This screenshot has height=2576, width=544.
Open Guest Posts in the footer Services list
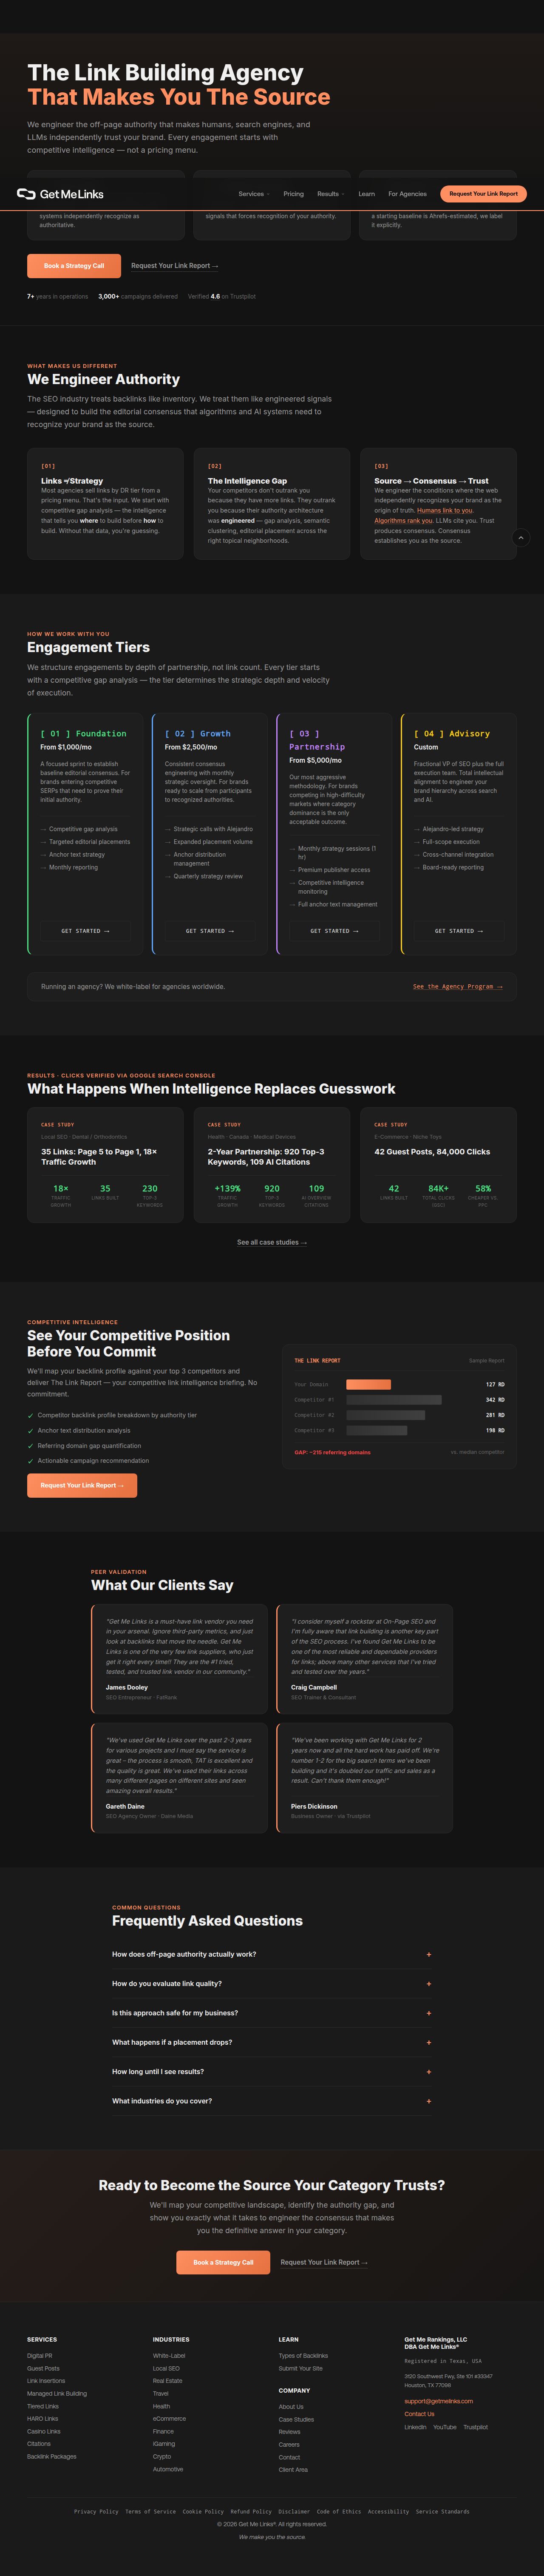pyautogui.click(x=43, y=2368)
